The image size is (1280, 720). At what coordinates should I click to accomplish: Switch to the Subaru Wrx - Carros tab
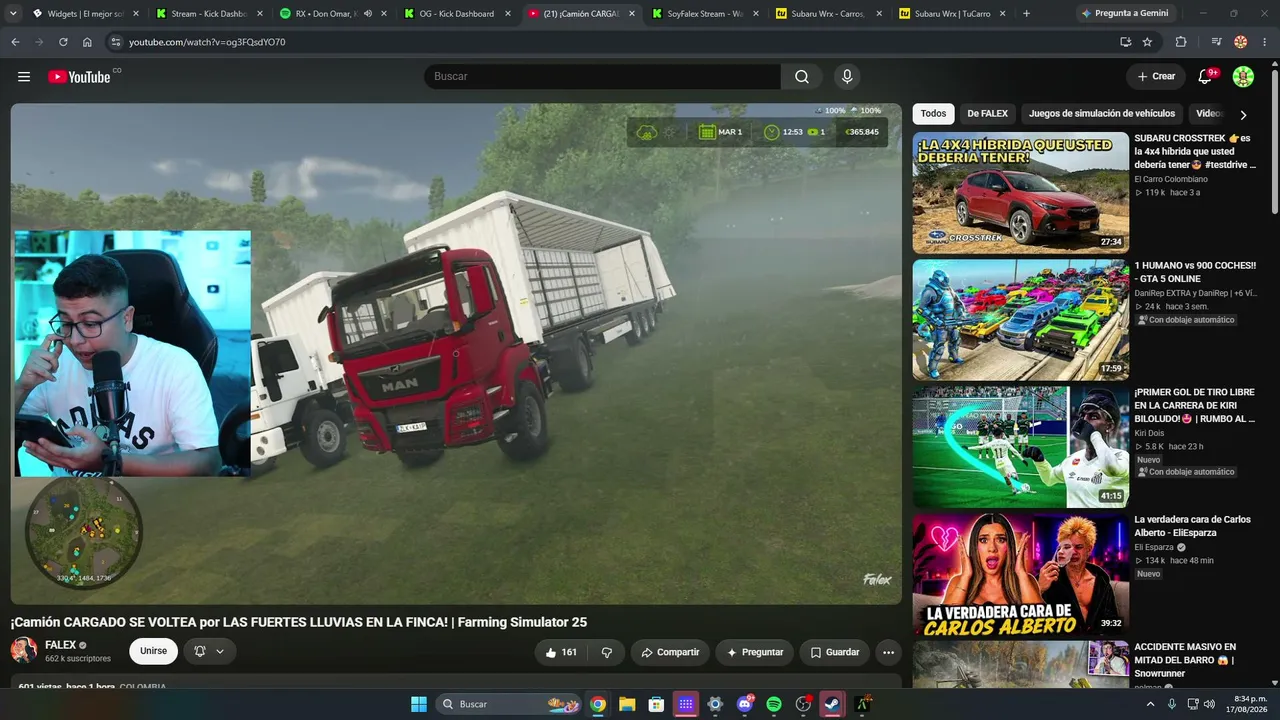click(827, 14)
